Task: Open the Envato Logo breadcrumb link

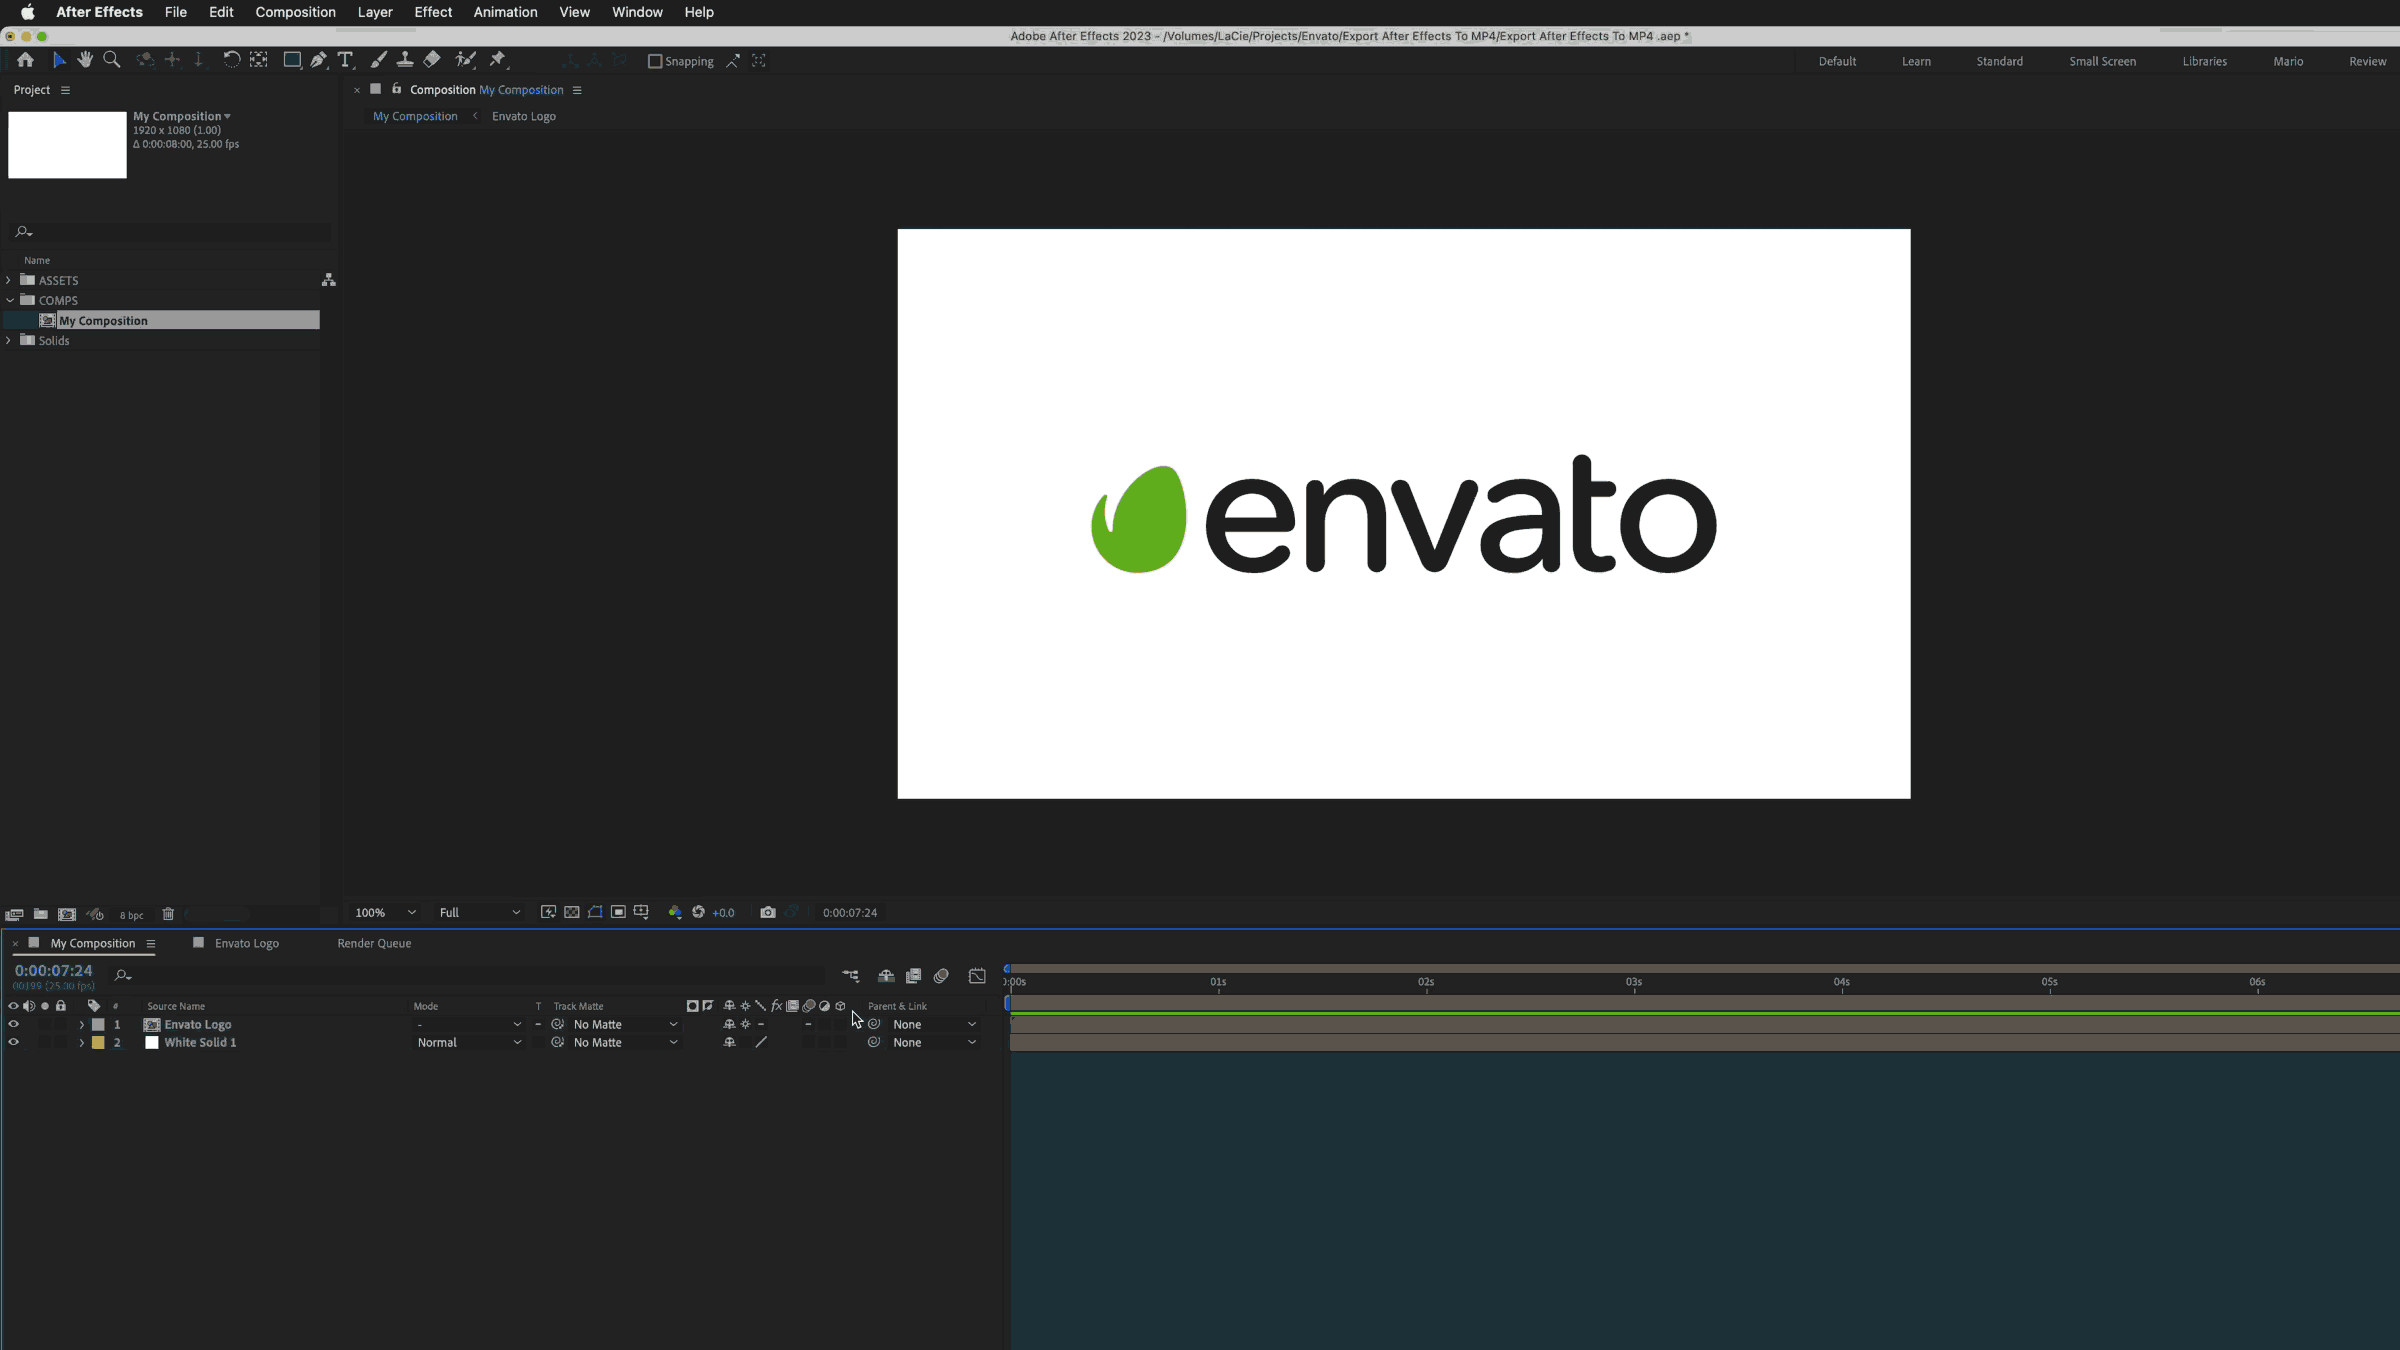Action: pos(524,116)
